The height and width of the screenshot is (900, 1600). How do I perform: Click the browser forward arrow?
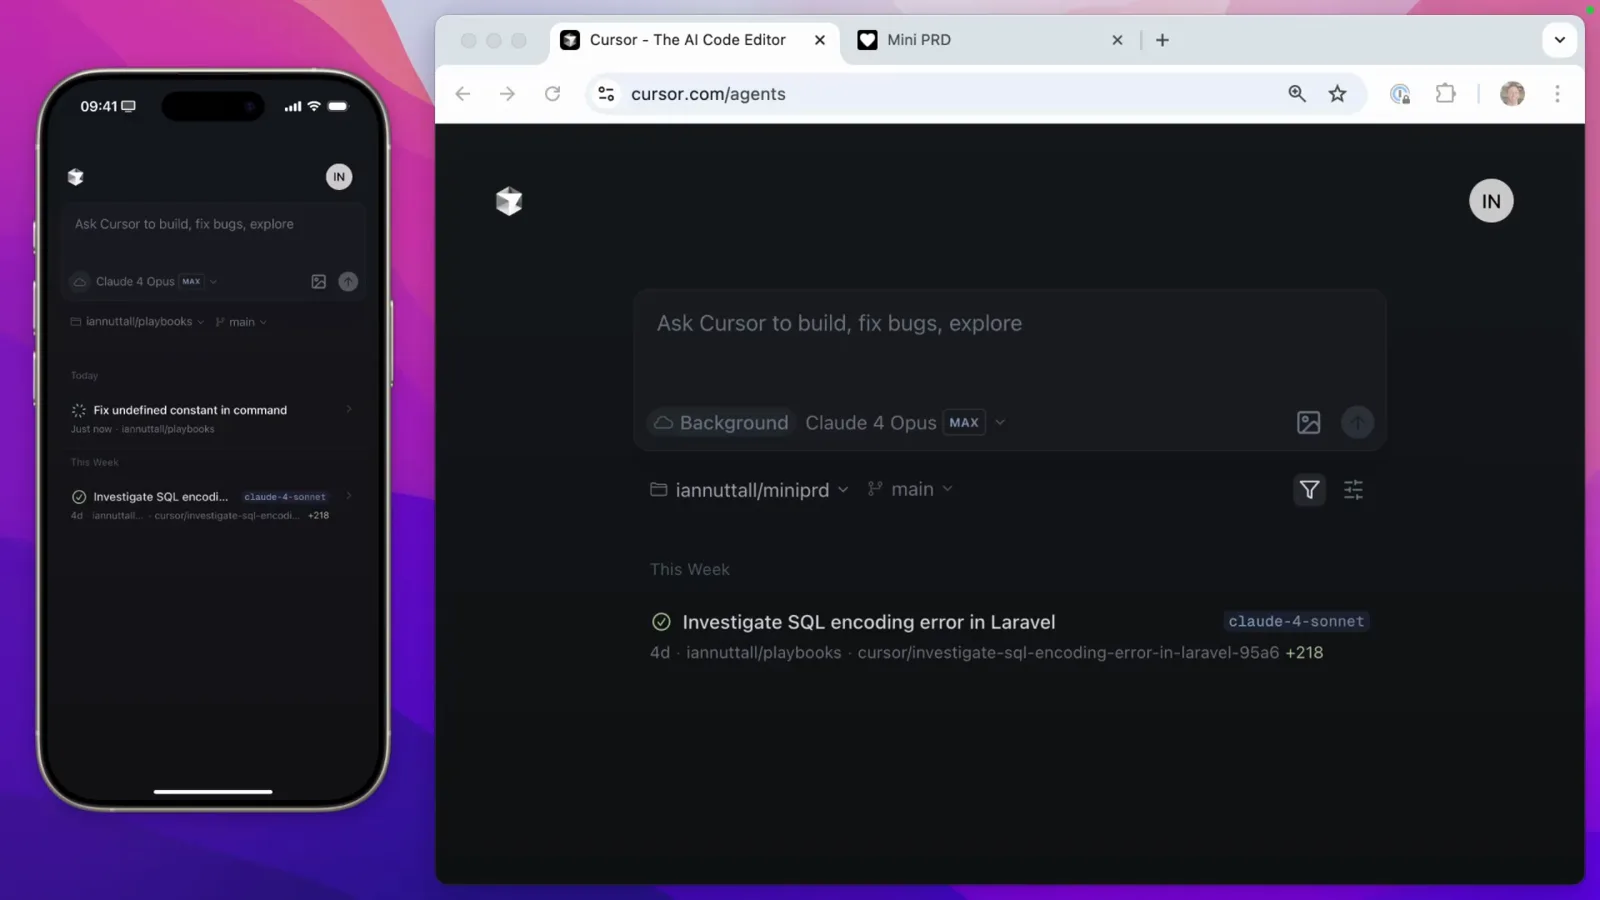507,94
